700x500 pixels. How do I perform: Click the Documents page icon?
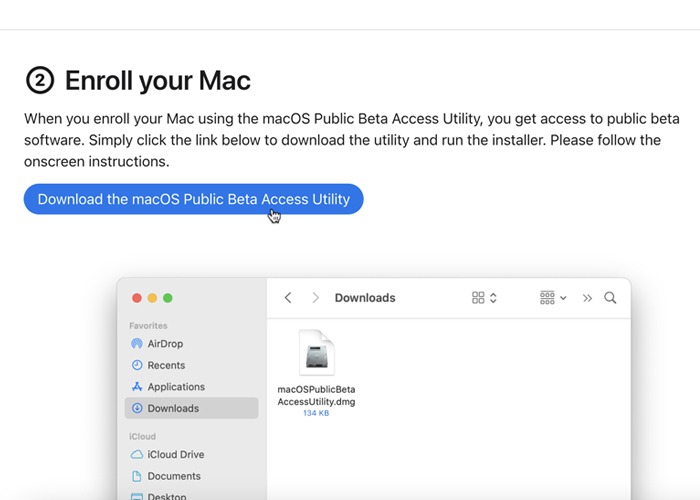click(x=137, y=476)
